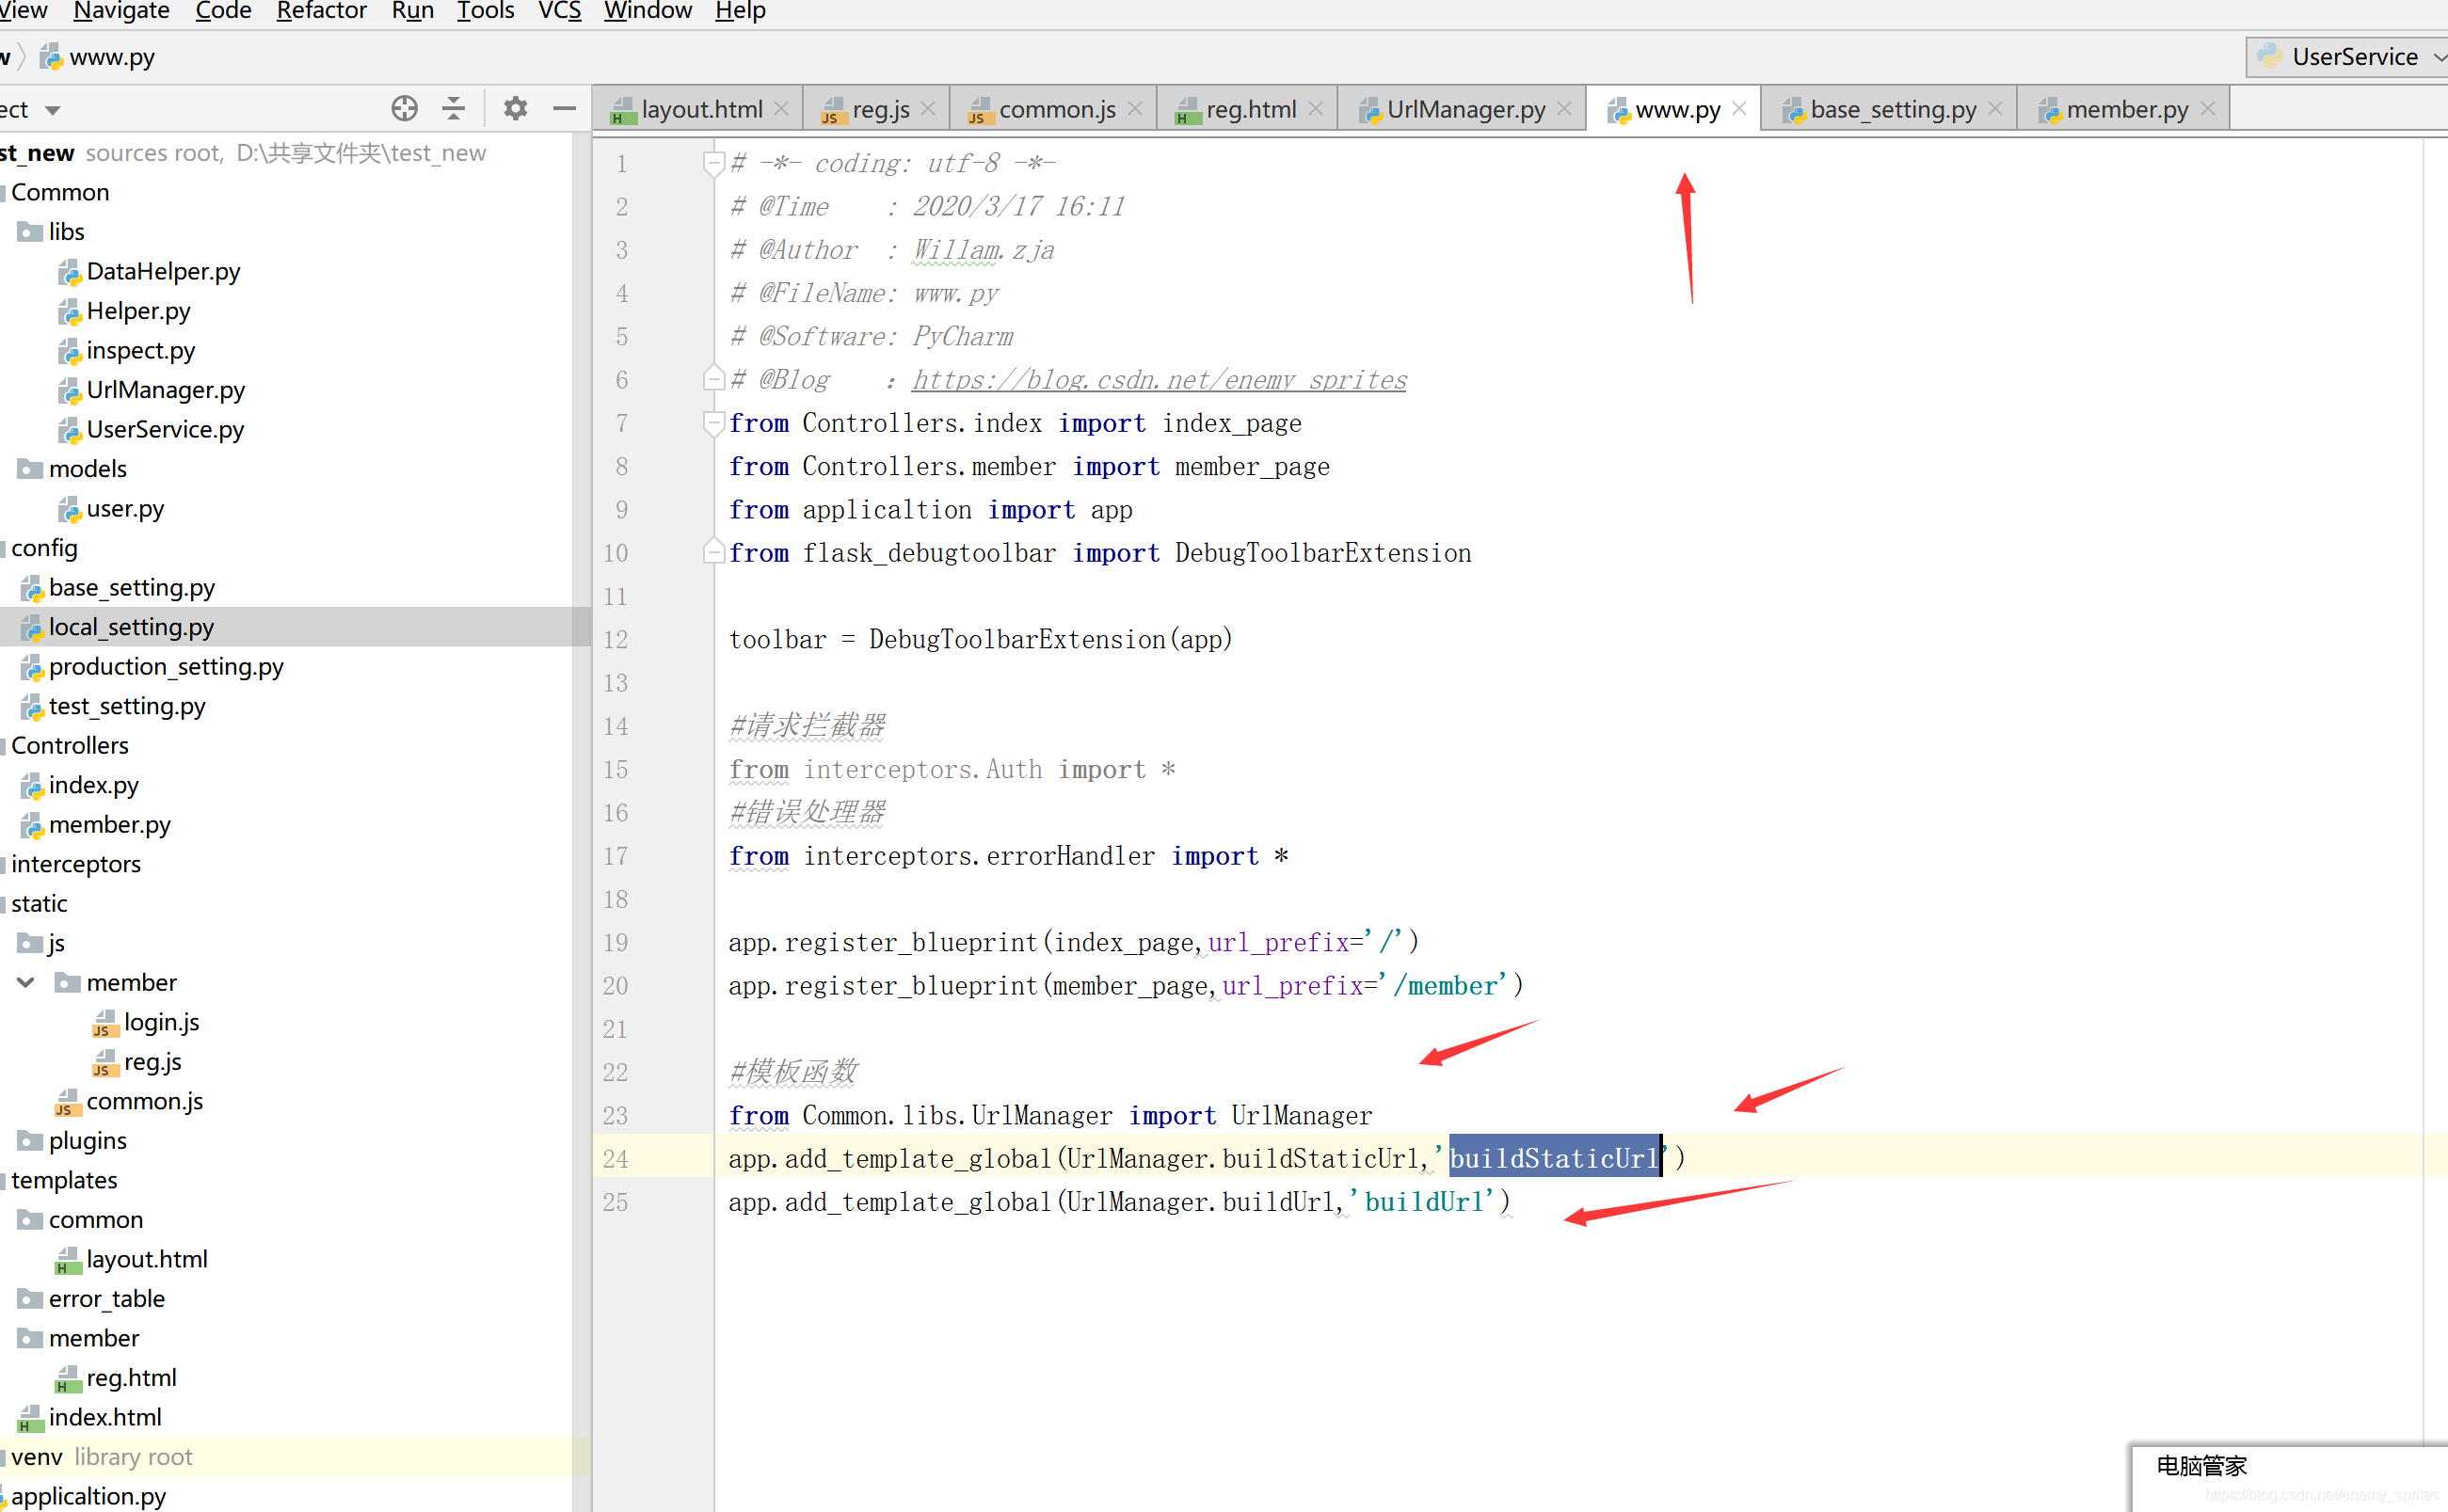Image resolution: width=2448 pixels, height=1512 pixels.
Task: Open project panel settings gear
Action: pyautogui.click(x=515, y=108)
